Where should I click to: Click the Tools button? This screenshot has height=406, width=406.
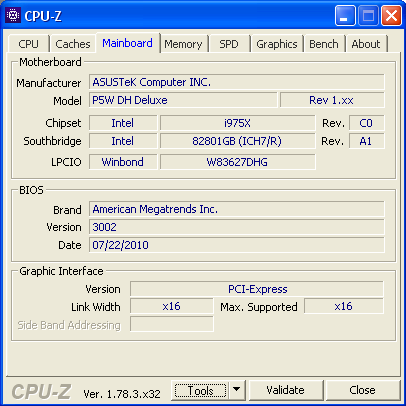(200, 390)
